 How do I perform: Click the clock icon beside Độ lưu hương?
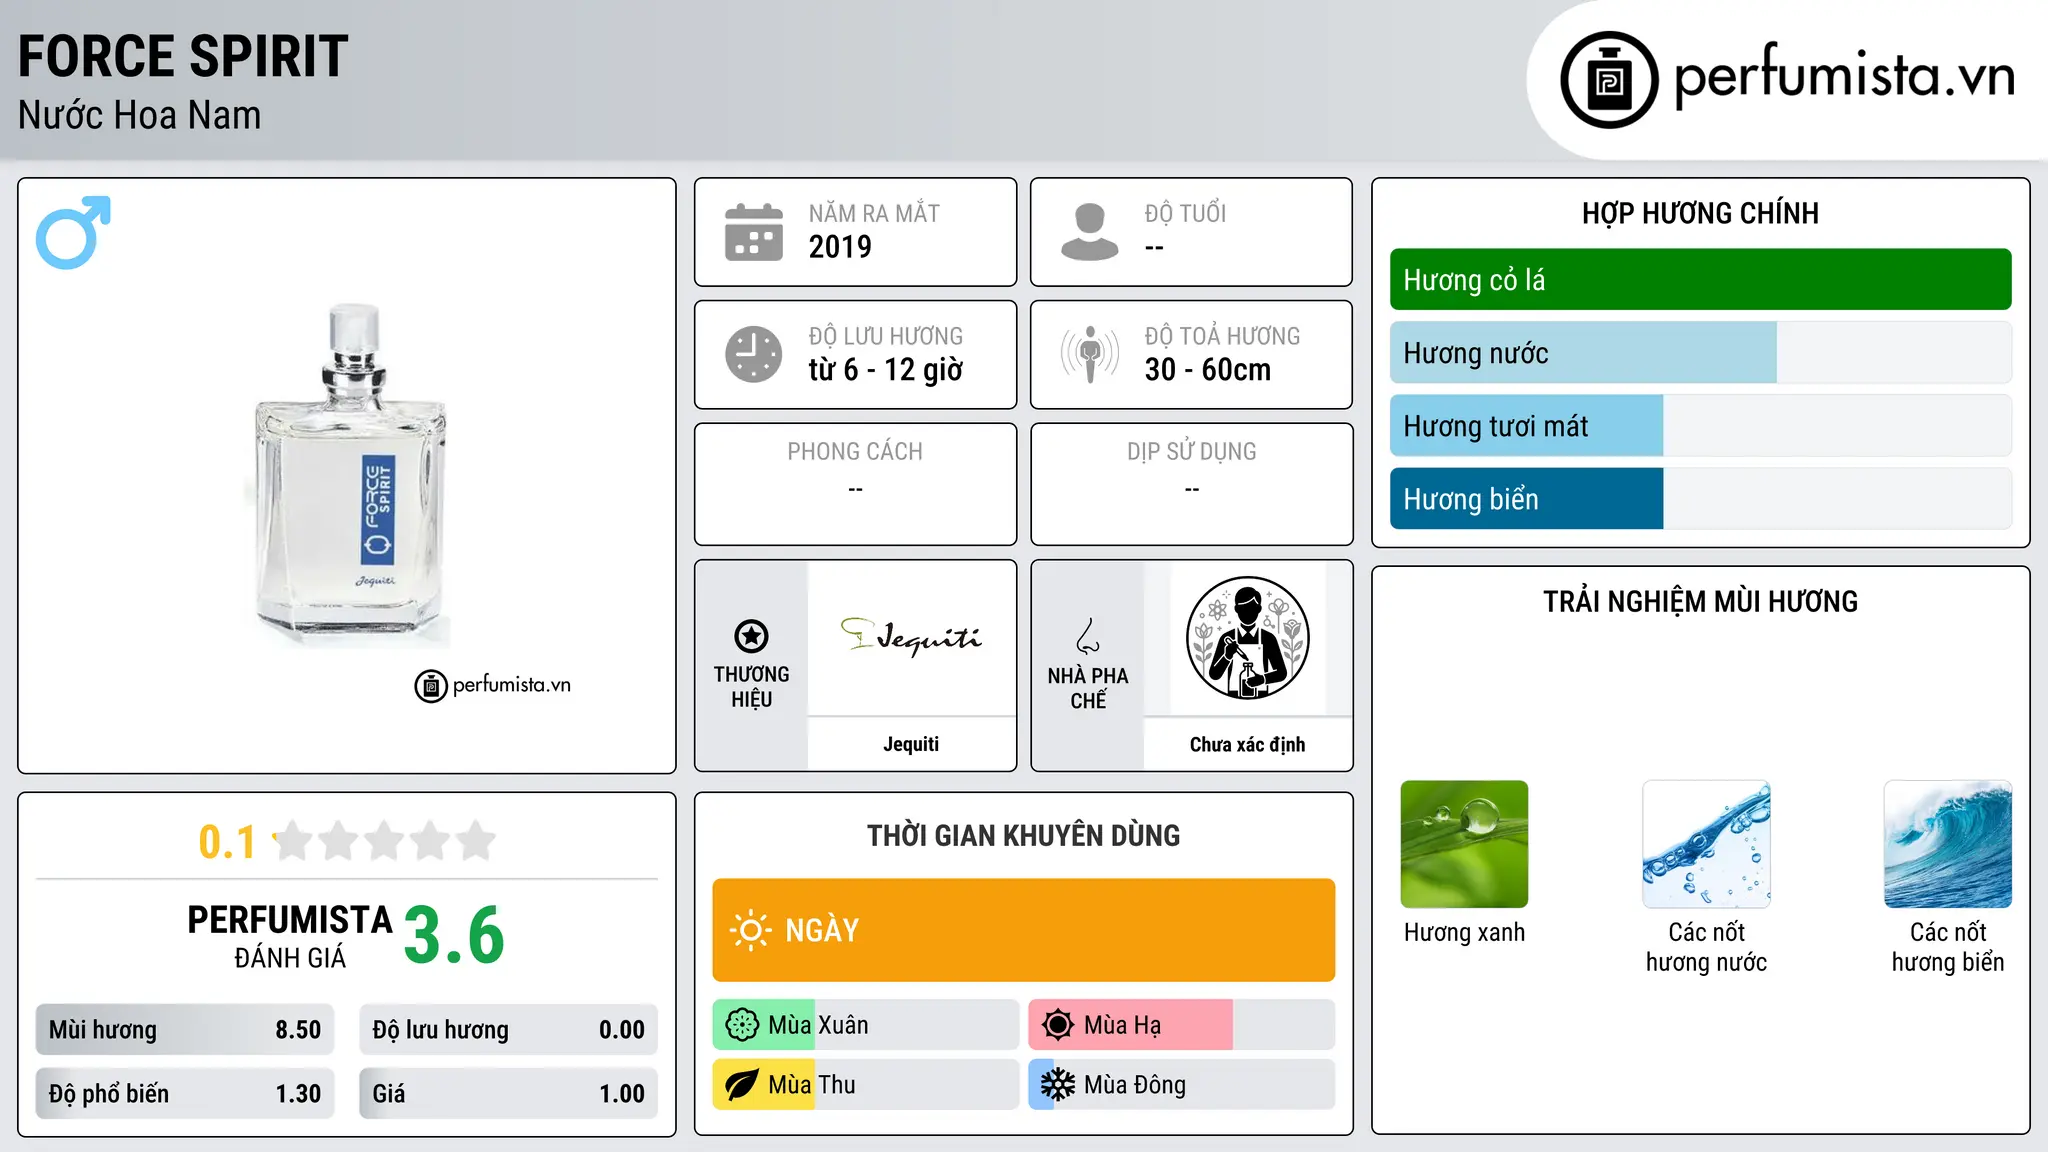coord(754,354)
